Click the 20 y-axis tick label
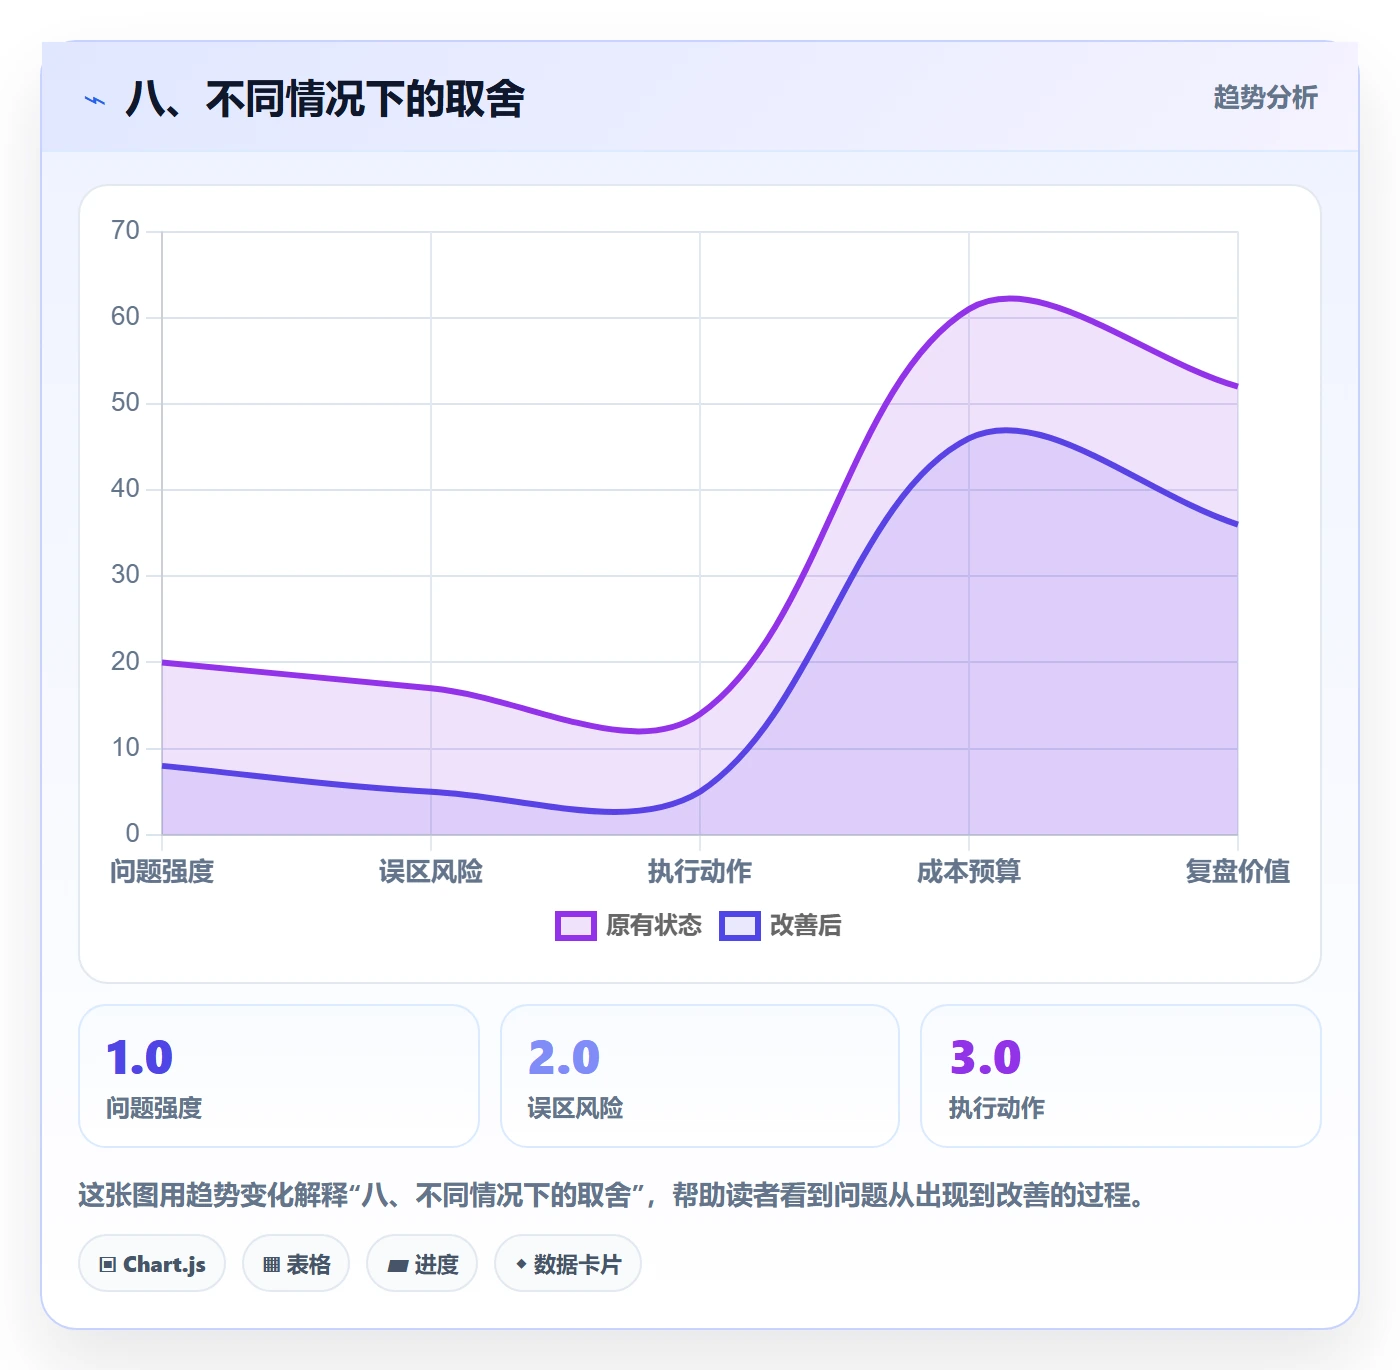 125,661
